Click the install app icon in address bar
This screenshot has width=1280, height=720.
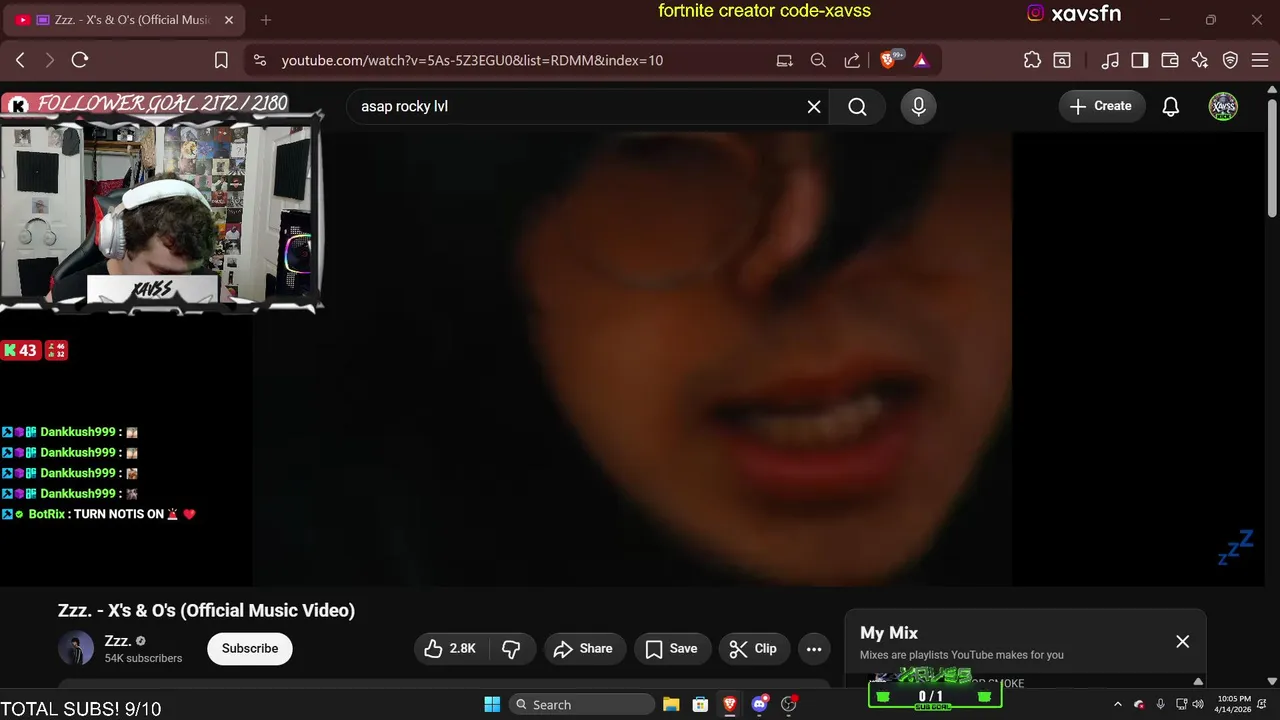coord(785,60)
